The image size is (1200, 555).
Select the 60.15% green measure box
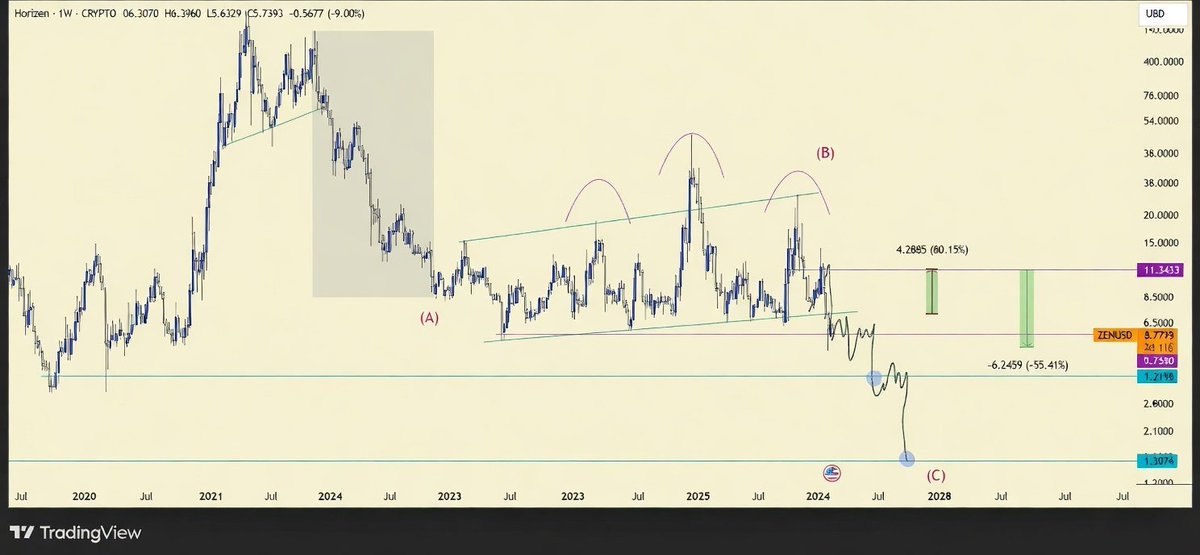931,292
